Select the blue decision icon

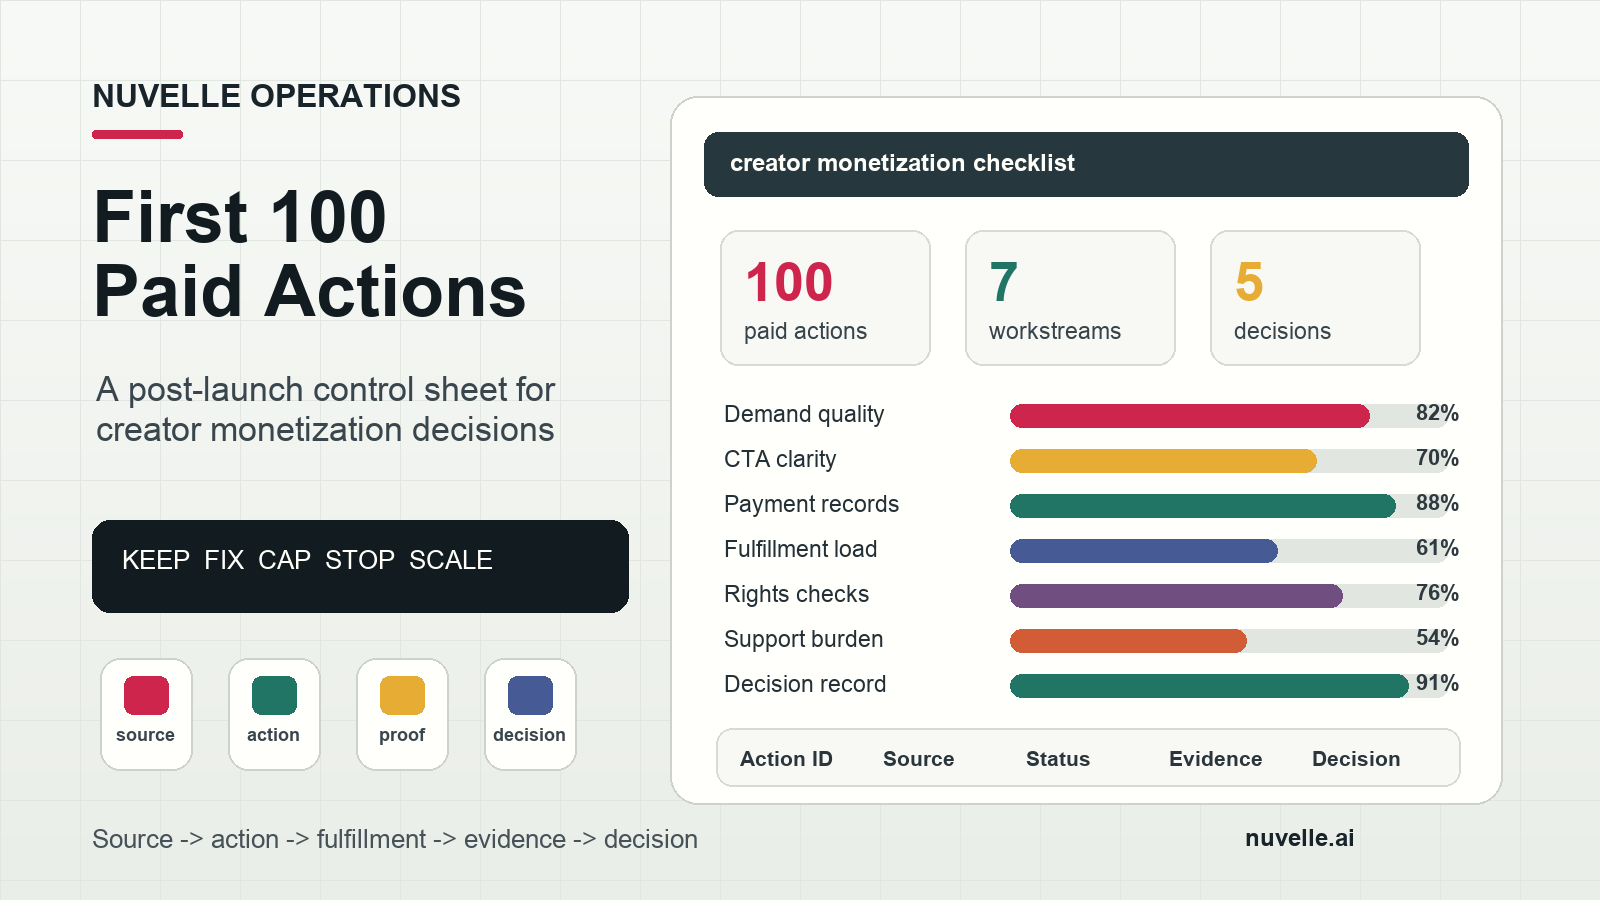(x=530, y=695)
